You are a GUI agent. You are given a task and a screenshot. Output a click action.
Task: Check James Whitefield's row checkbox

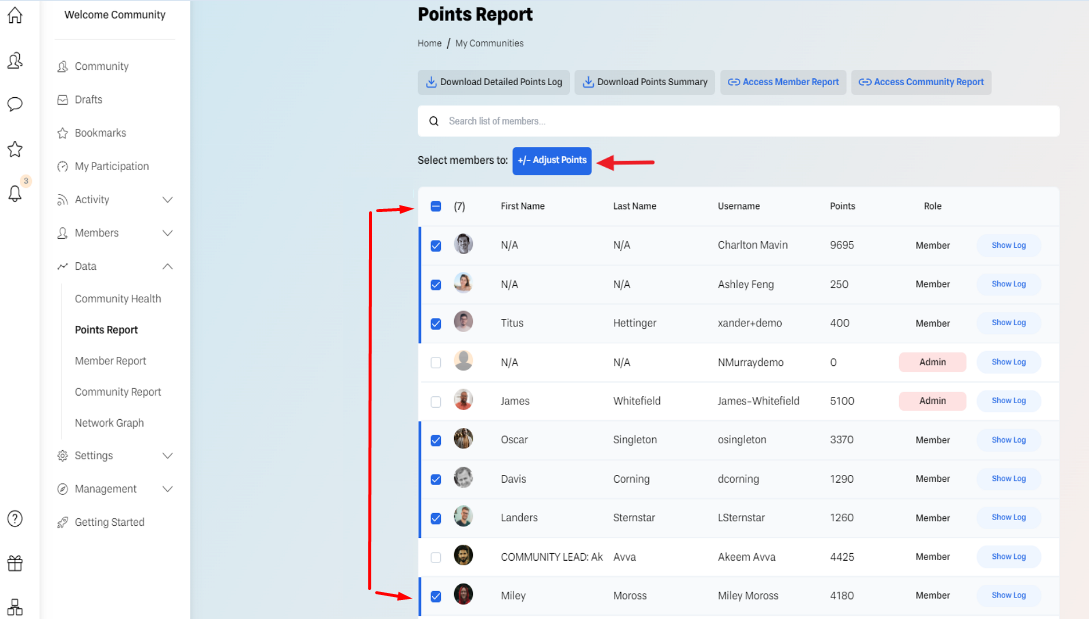pos(435,401)
